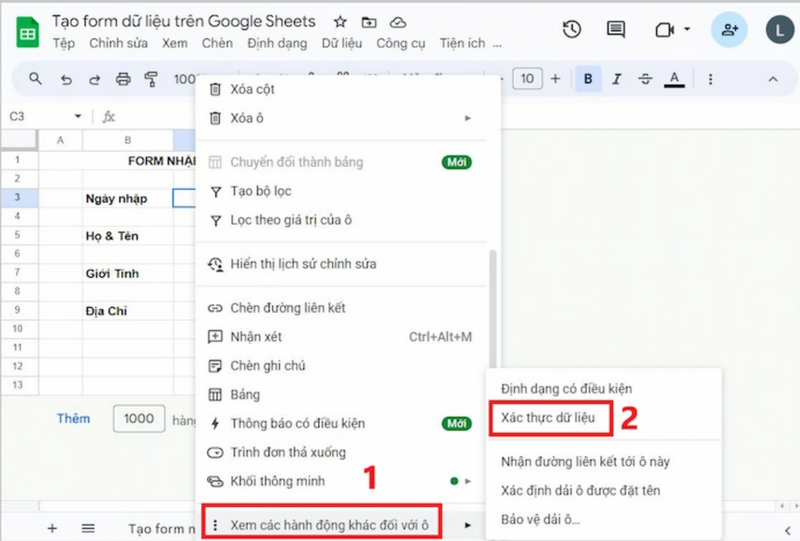Undo the last action
Viewport: 800px width, 541px height.
click(x=66, y=79)
